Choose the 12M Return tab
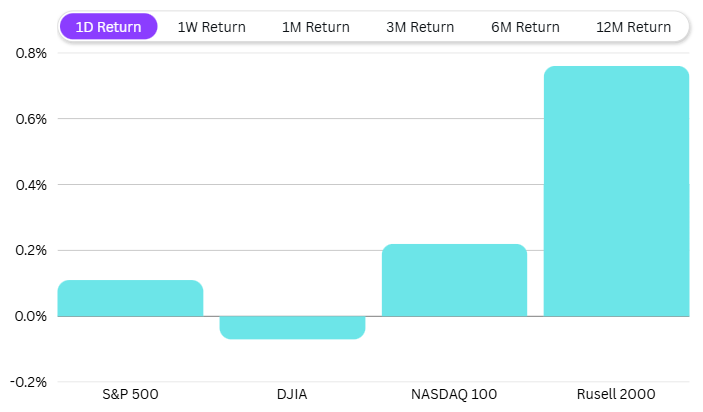This screenshot has height=412, width=703. tap(633, 27)
